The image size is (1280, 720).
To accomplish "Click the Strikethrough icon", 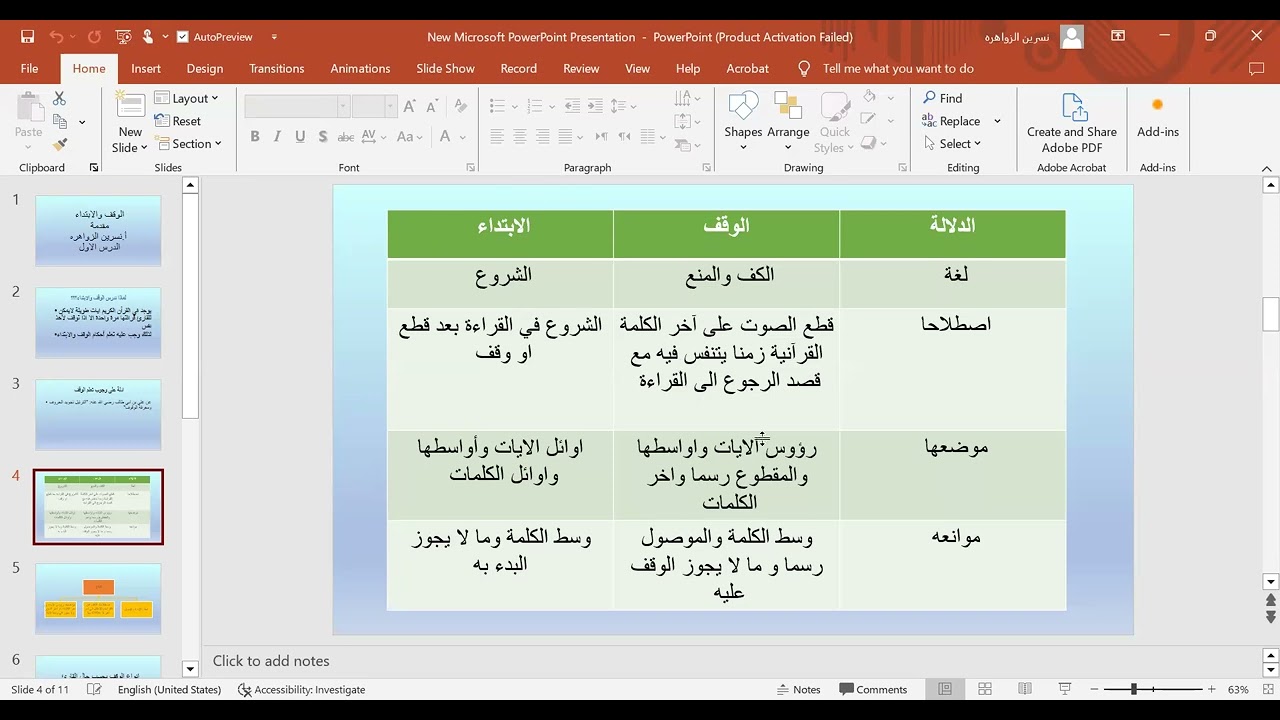I will point(346,137).
